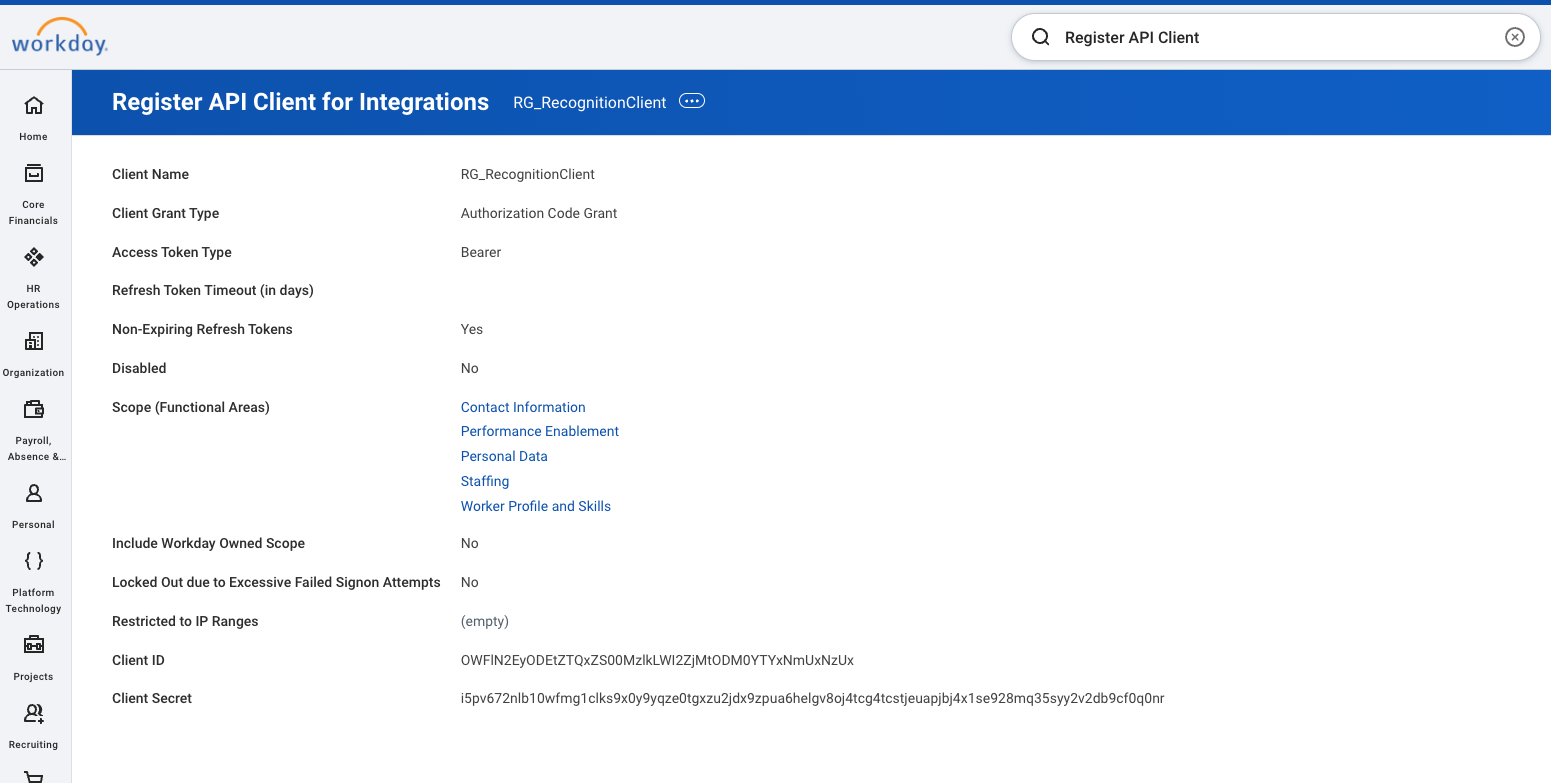Viewport: 1551px width, 783px height.
Task: Click the Client ID label
Action: (x=138, y=660)
